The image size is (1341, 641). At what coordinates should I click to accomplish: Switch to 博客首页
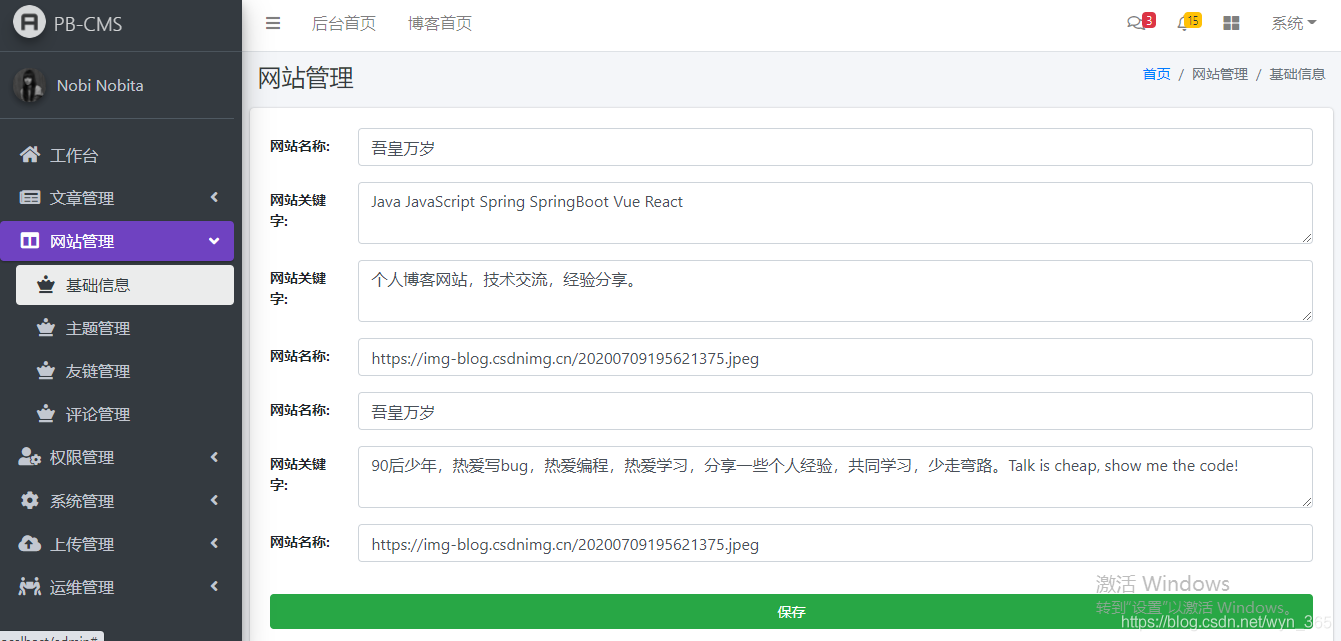click(x=439, y=23)
